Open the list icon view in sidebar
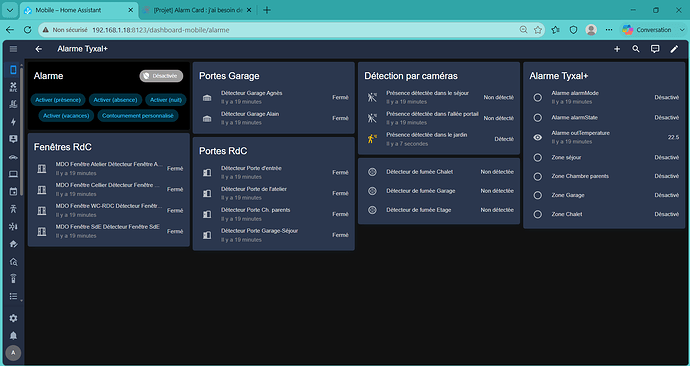Image resolution: width=690 pixels, height=366 pixels. coord(13,296)
